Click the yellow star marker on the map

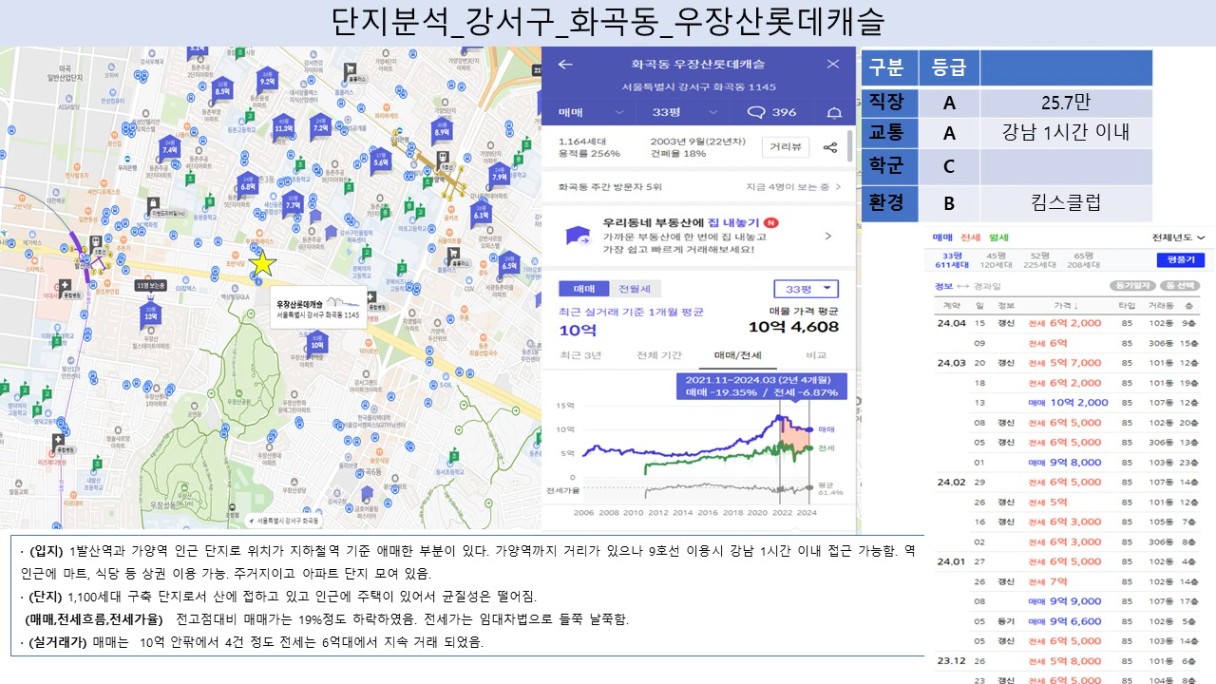tap(262, 264)
